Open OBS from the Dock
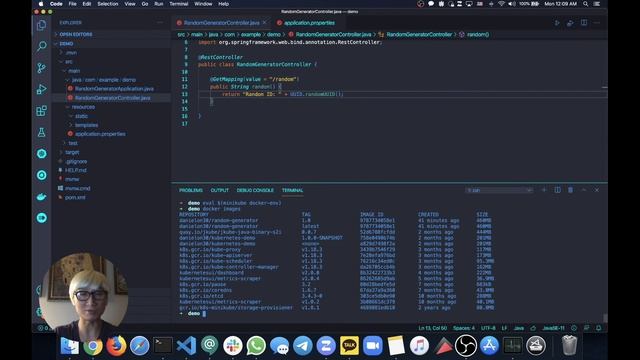Viewport: 640px width, 360px height. coord(466,346)
